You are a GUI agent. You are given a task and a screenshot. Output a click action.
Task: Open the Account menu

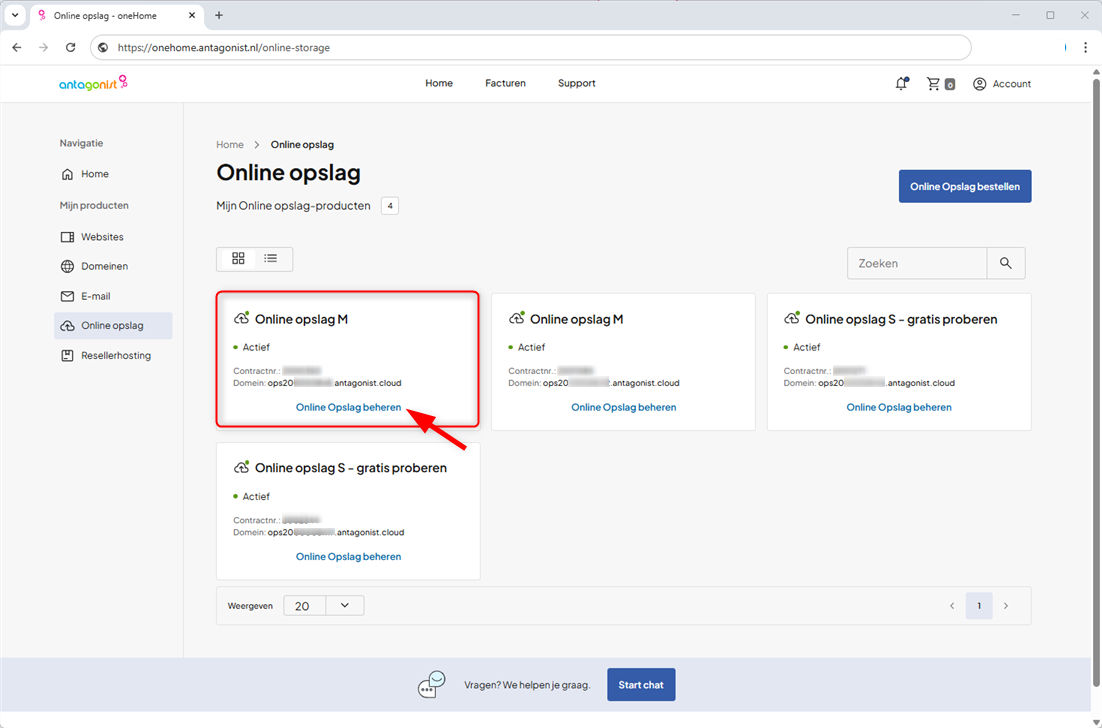[1001, 84]
